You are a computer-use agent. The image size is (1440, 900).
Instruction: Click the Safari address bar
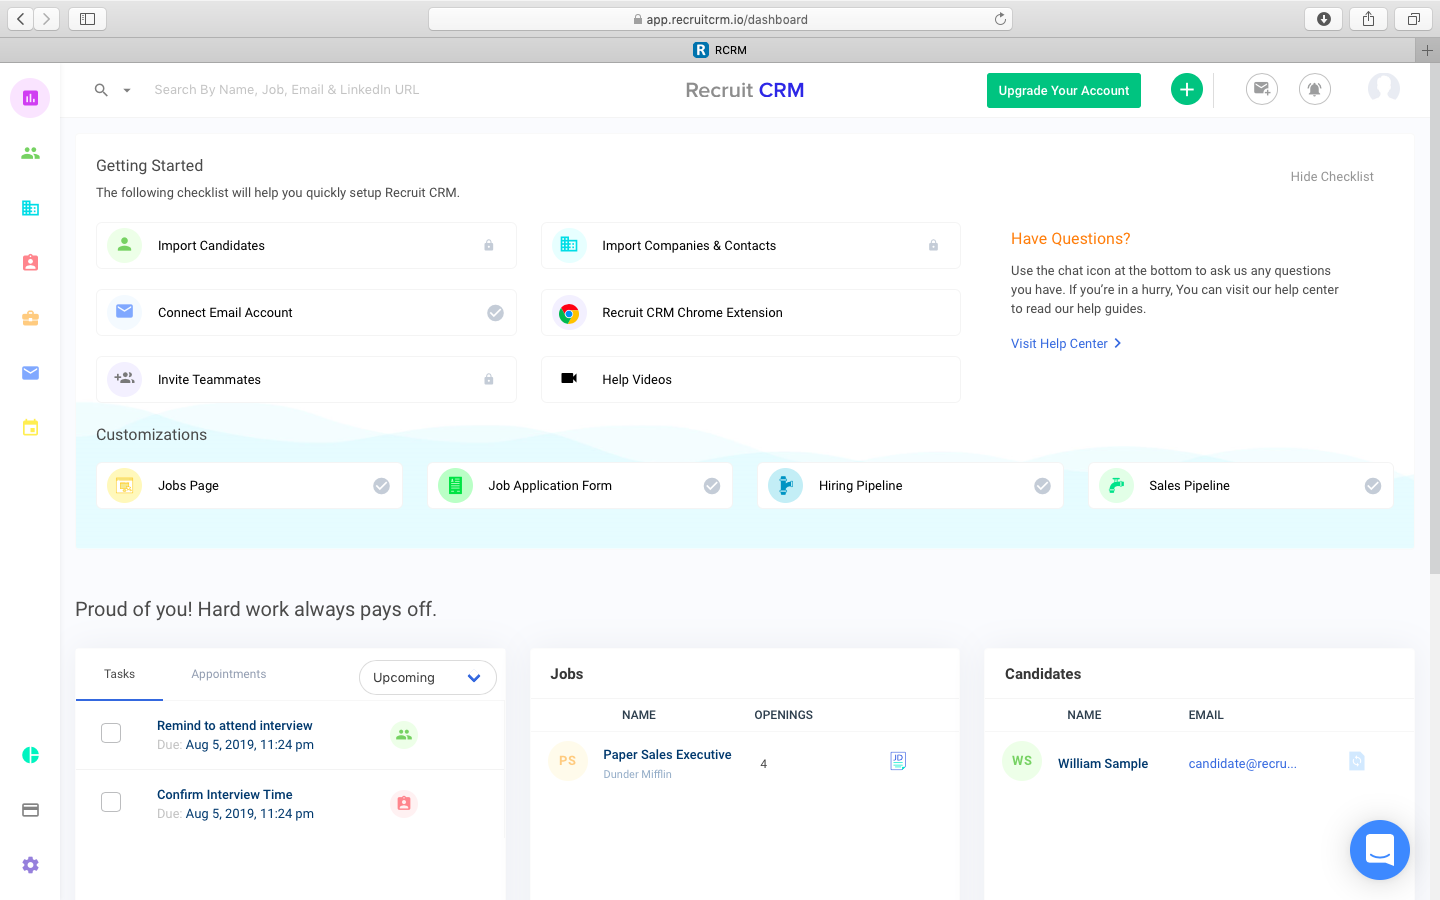(x=720, y=19)
